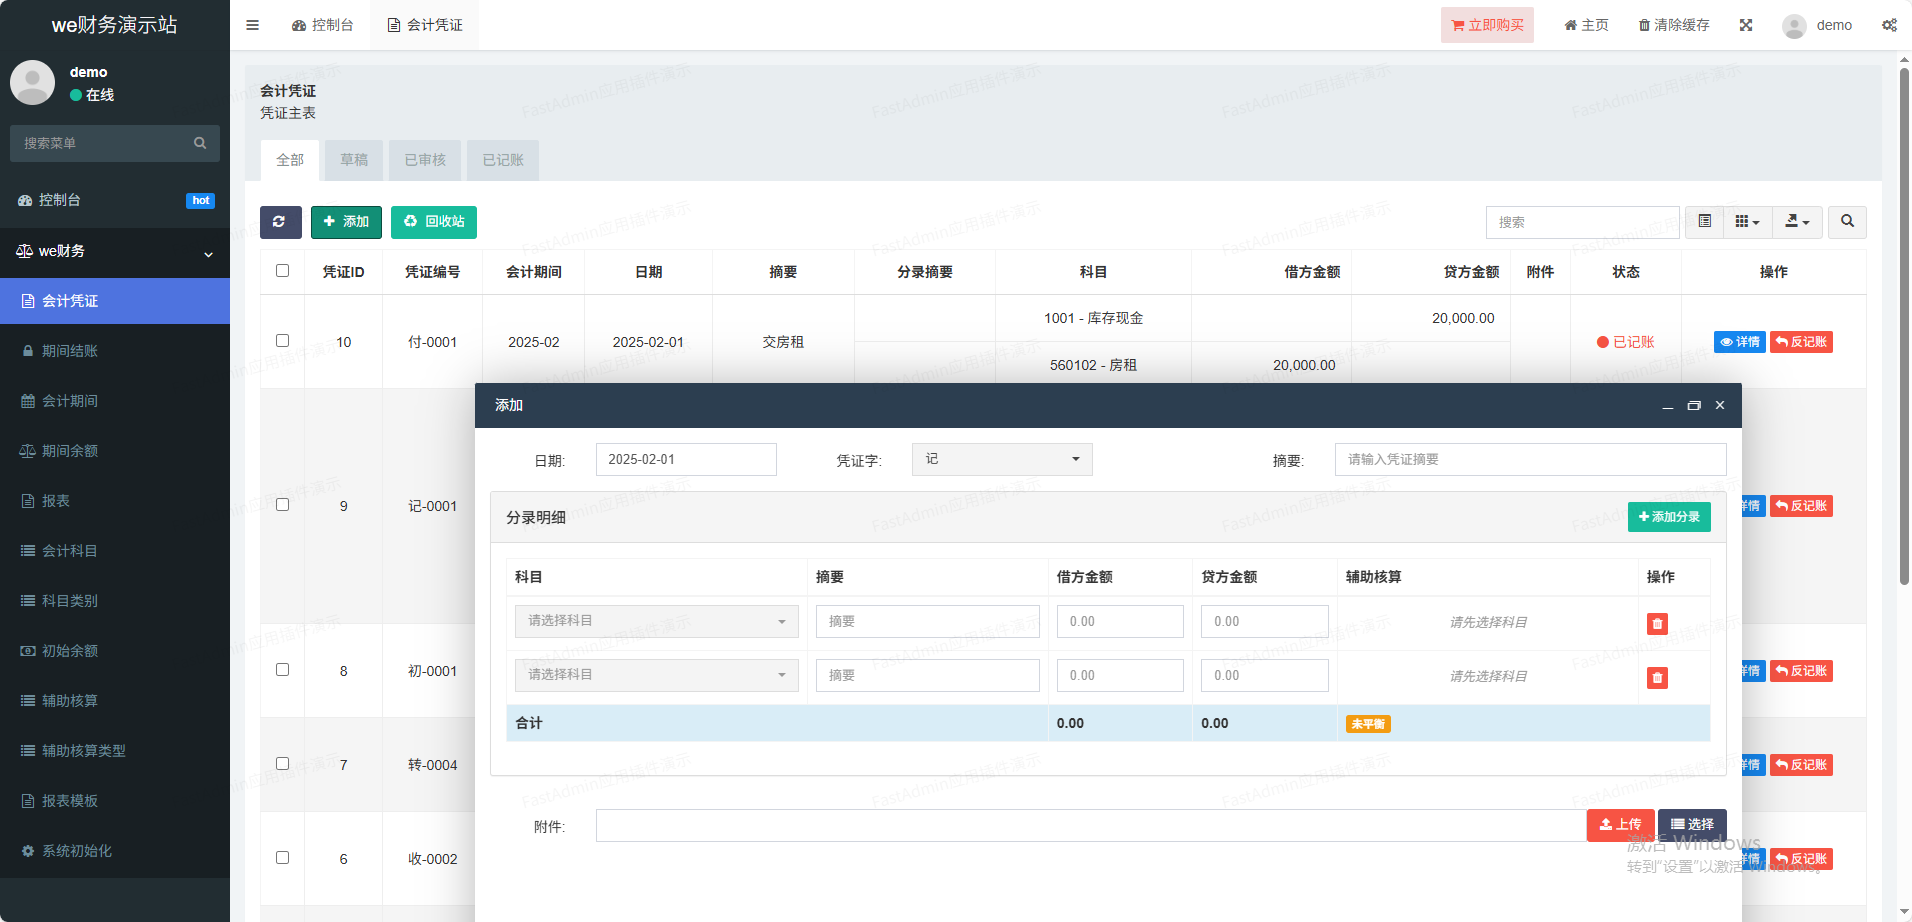Toggle the table list view icon
Screen dimensions: 1912x922
[1705, 222]
